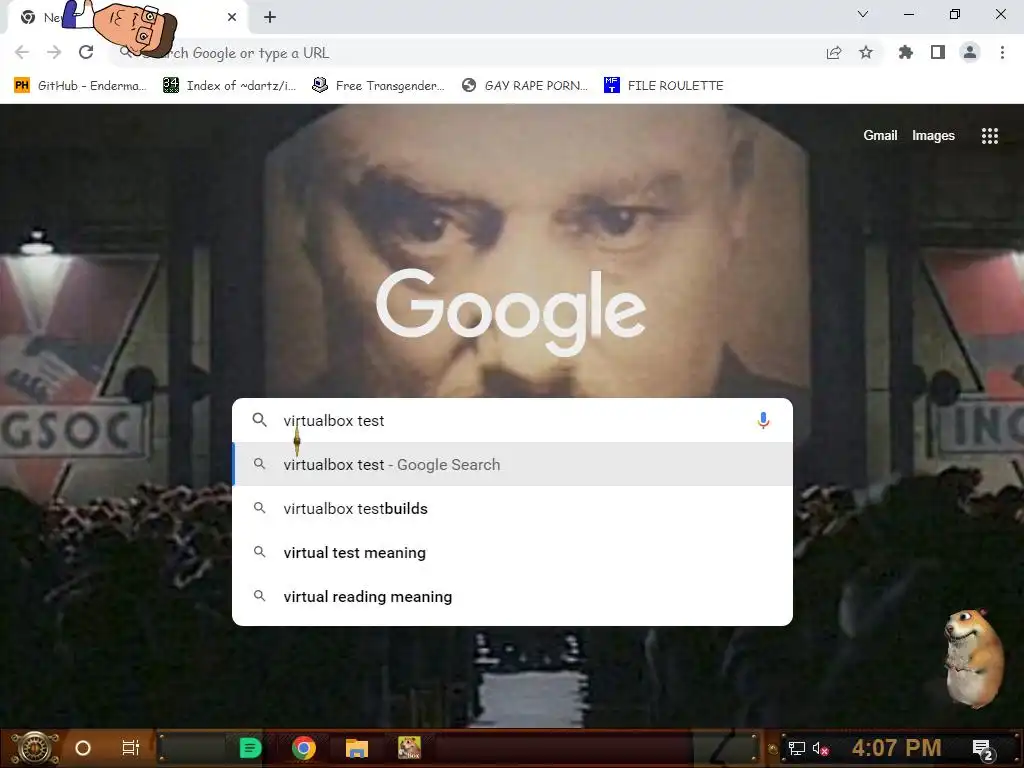Open the Chrome three-dot menu
The image size is (1024, 768).
[x=1002, y=52]
